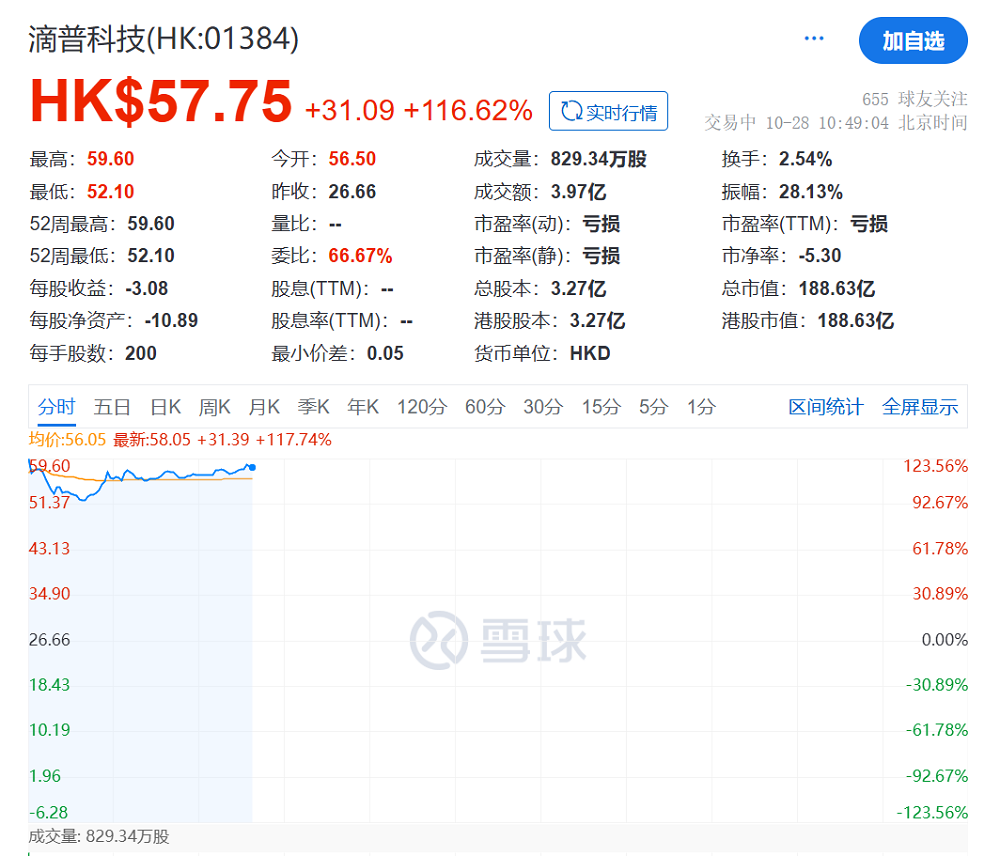Click the 加自选 button

[913, 41]
